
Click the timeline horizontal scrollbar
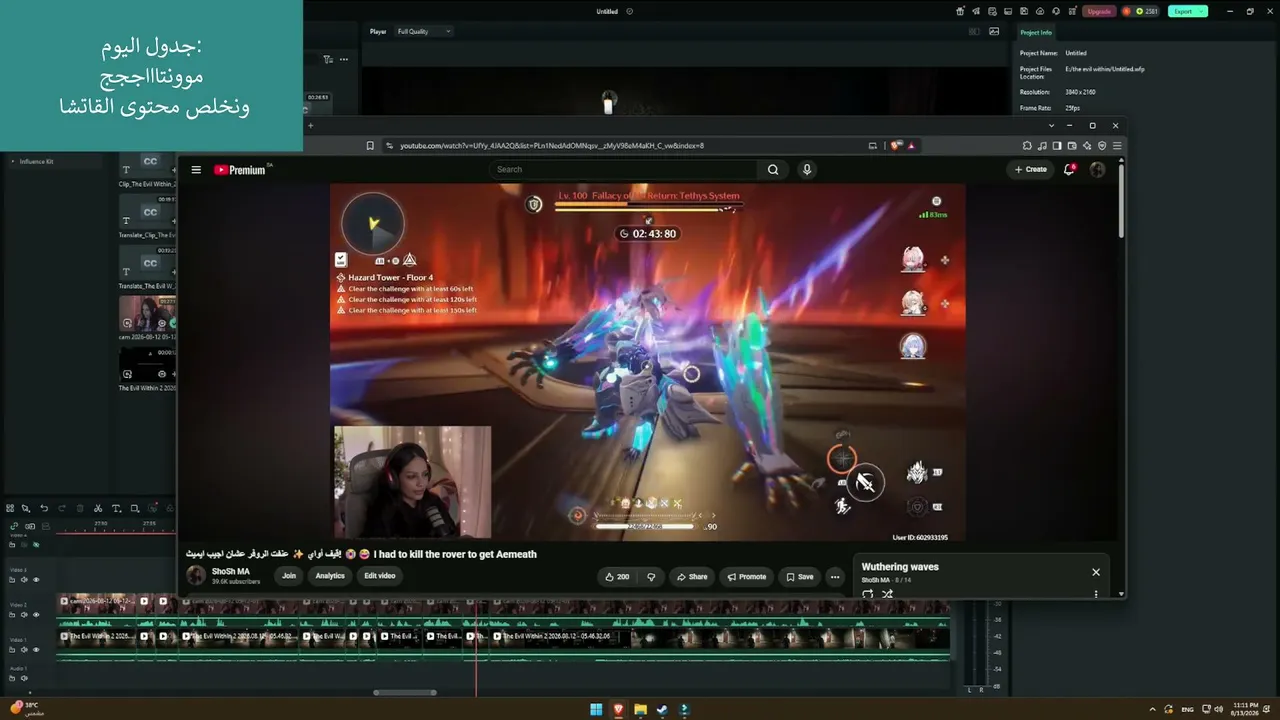point(405,692)
